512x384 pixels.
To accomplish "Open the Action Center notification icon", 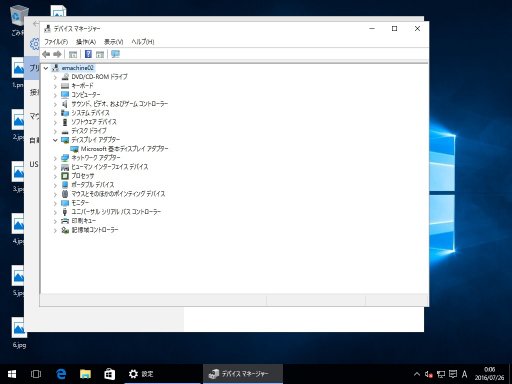I will [453, 374].
